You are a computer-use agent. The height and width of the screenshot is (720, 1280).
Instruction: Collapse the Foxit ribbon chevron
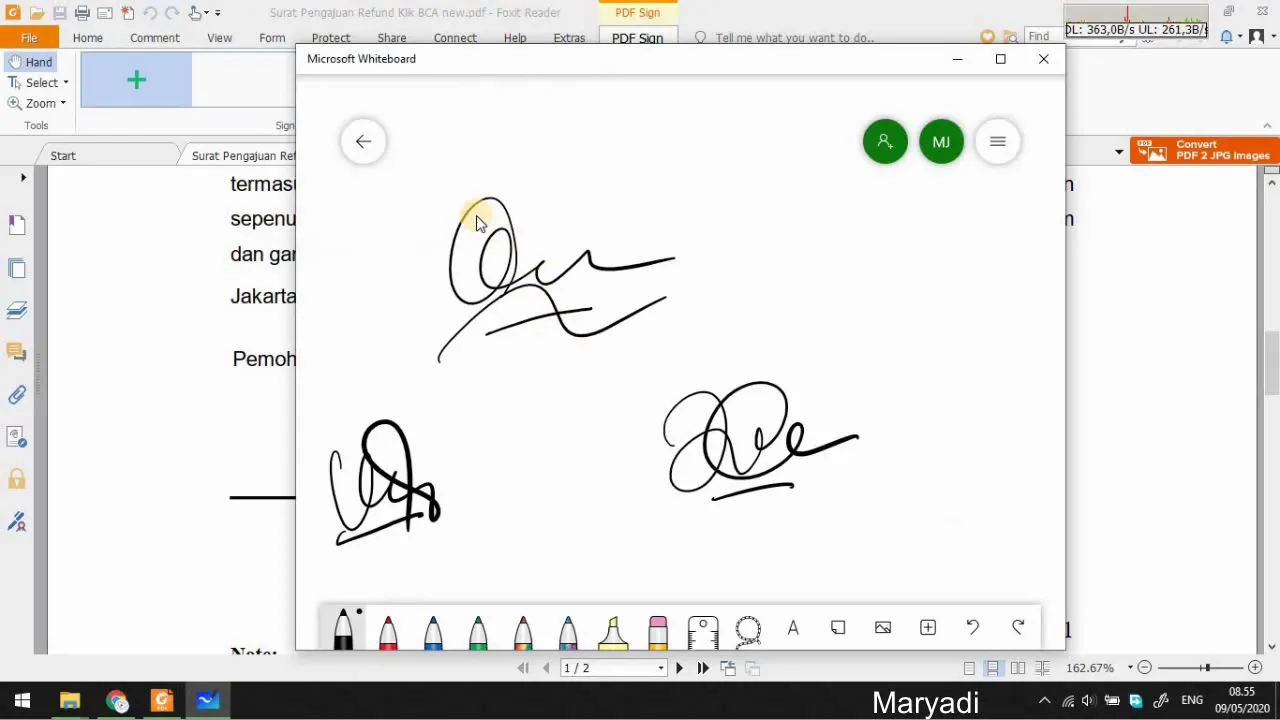coord(1267,125)
